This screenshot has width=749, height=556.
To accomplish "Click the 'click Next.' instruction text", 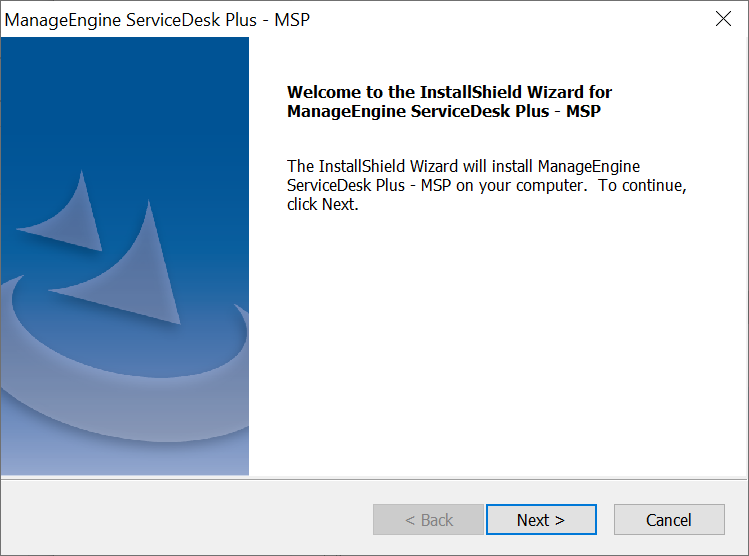I will click(x=322, y=205).
